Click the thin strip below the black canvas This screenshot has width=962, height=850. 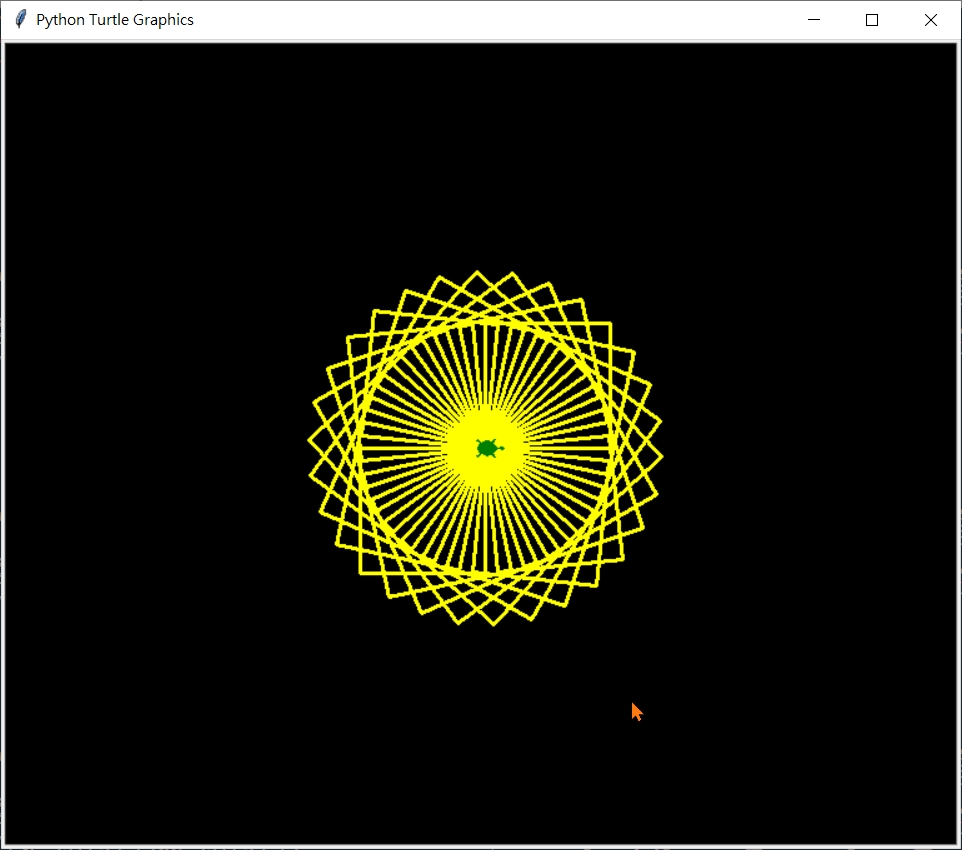(x=480, y=845)
